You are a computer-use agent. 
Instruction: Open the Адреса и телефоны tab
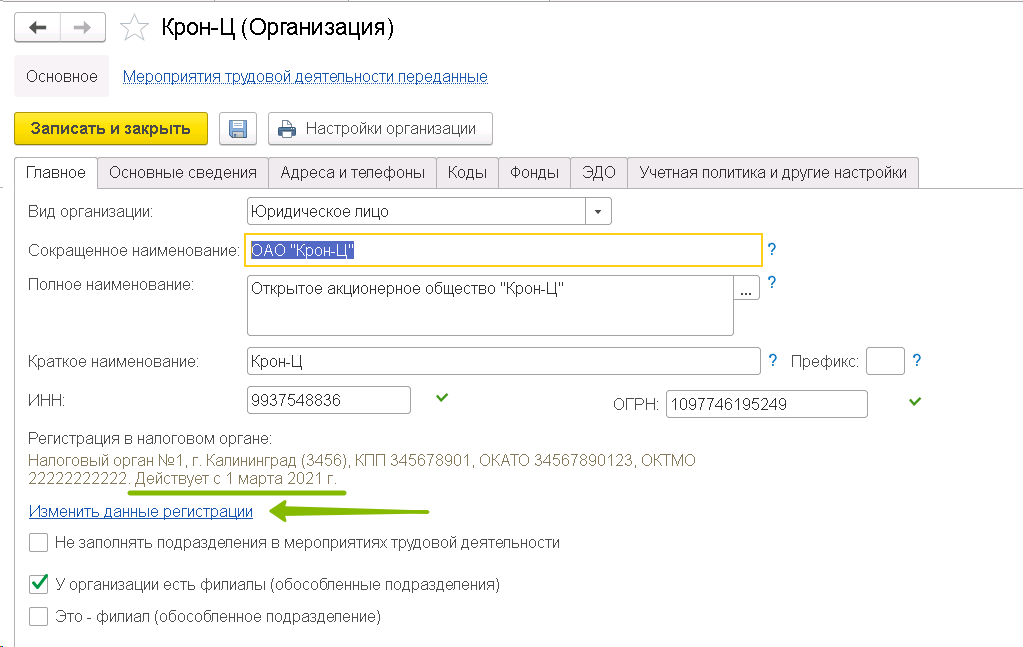(x=352, y=172)
